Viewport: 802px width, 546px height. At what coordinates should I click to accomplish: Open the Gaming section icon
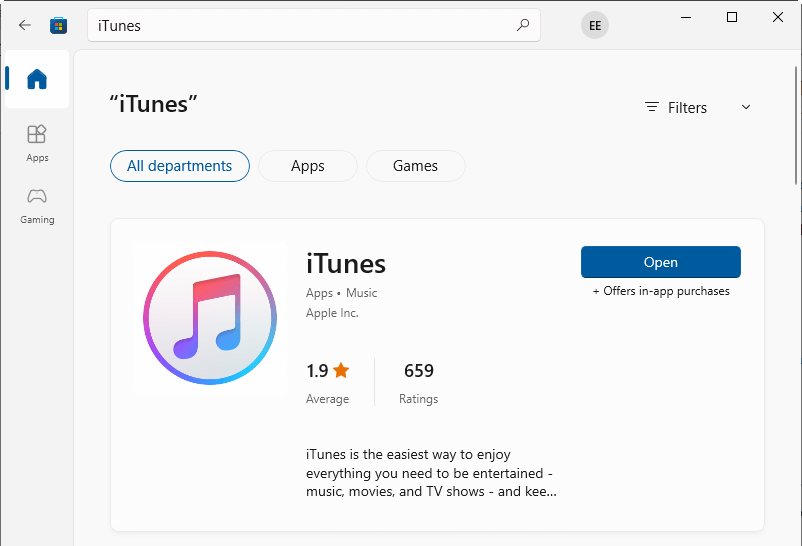[37, 196]
